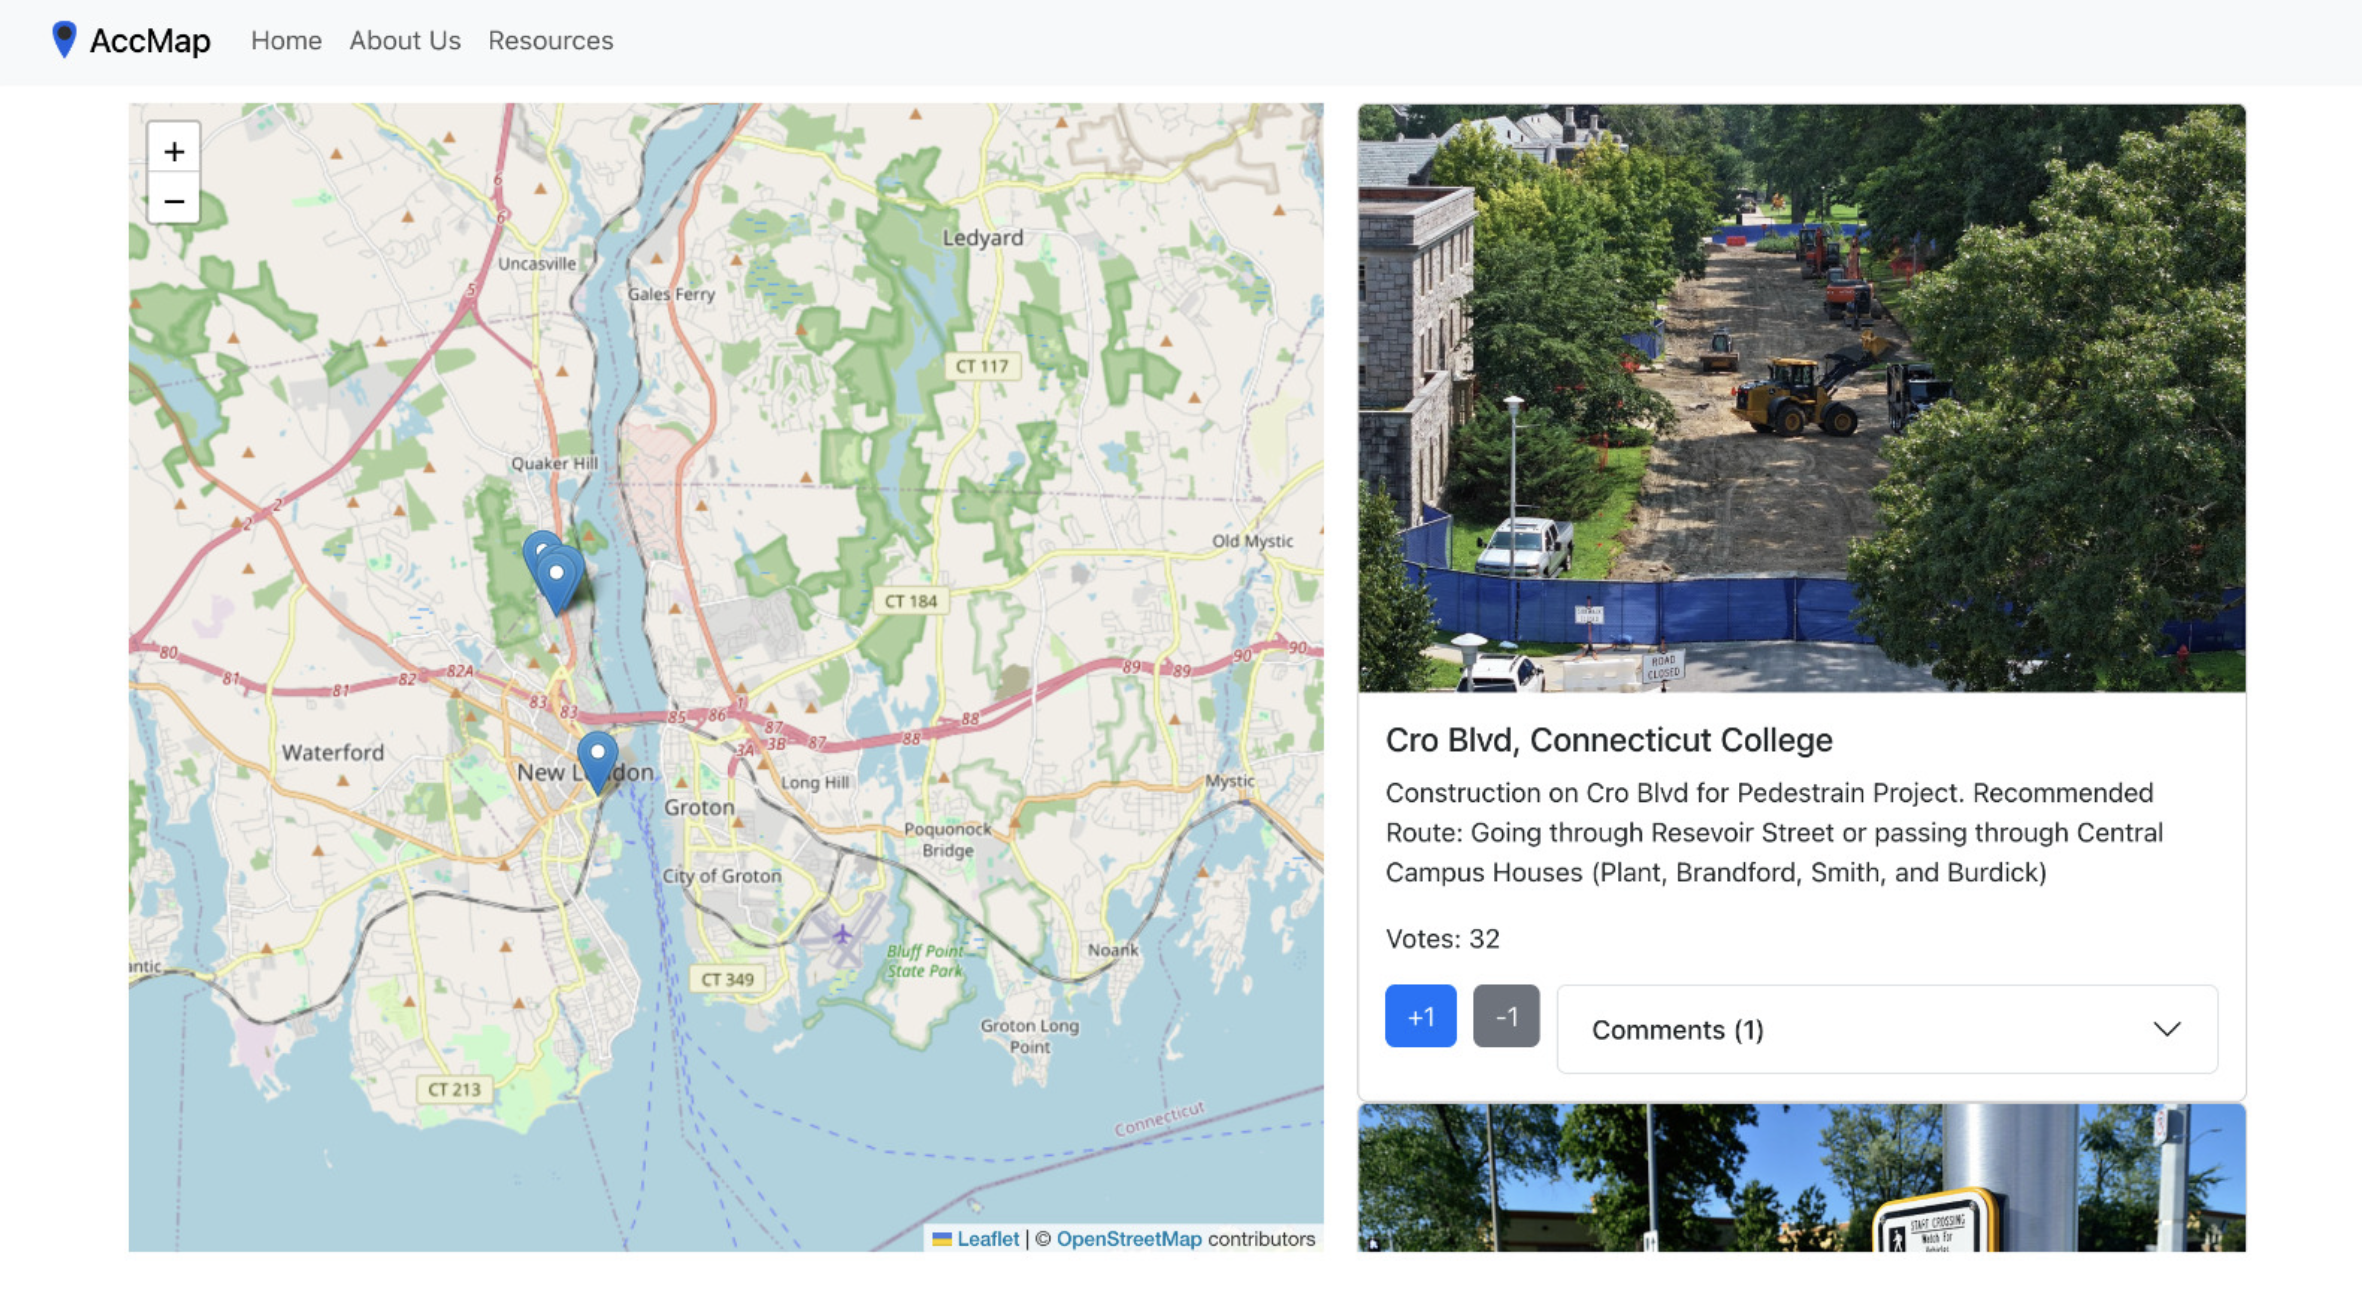Open the Leaflet attribution link

[988, 1239]
